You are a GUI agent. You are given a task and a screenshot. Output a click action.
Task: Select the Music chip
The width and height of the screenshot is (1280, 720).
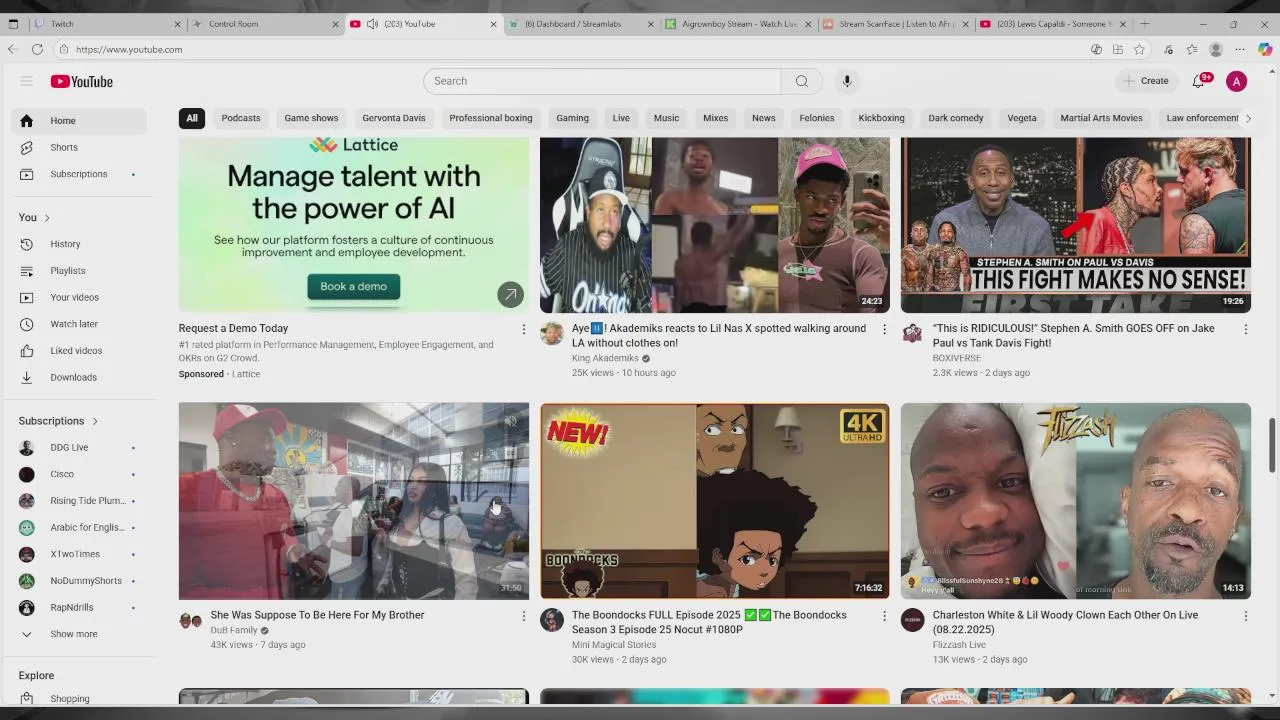(666, 118)
